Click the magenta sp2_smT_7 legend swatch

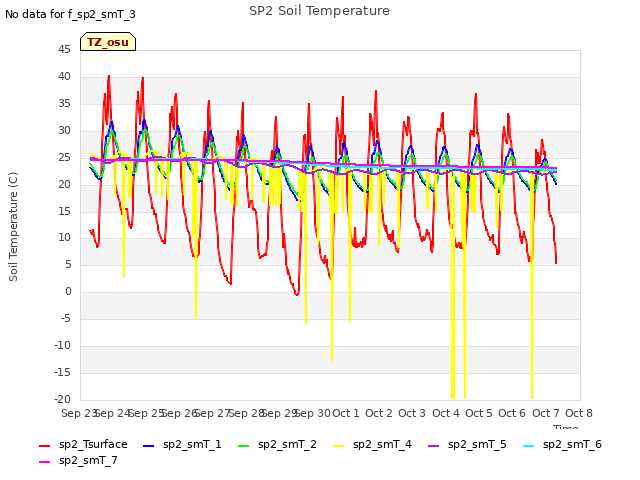click(44, 462)
